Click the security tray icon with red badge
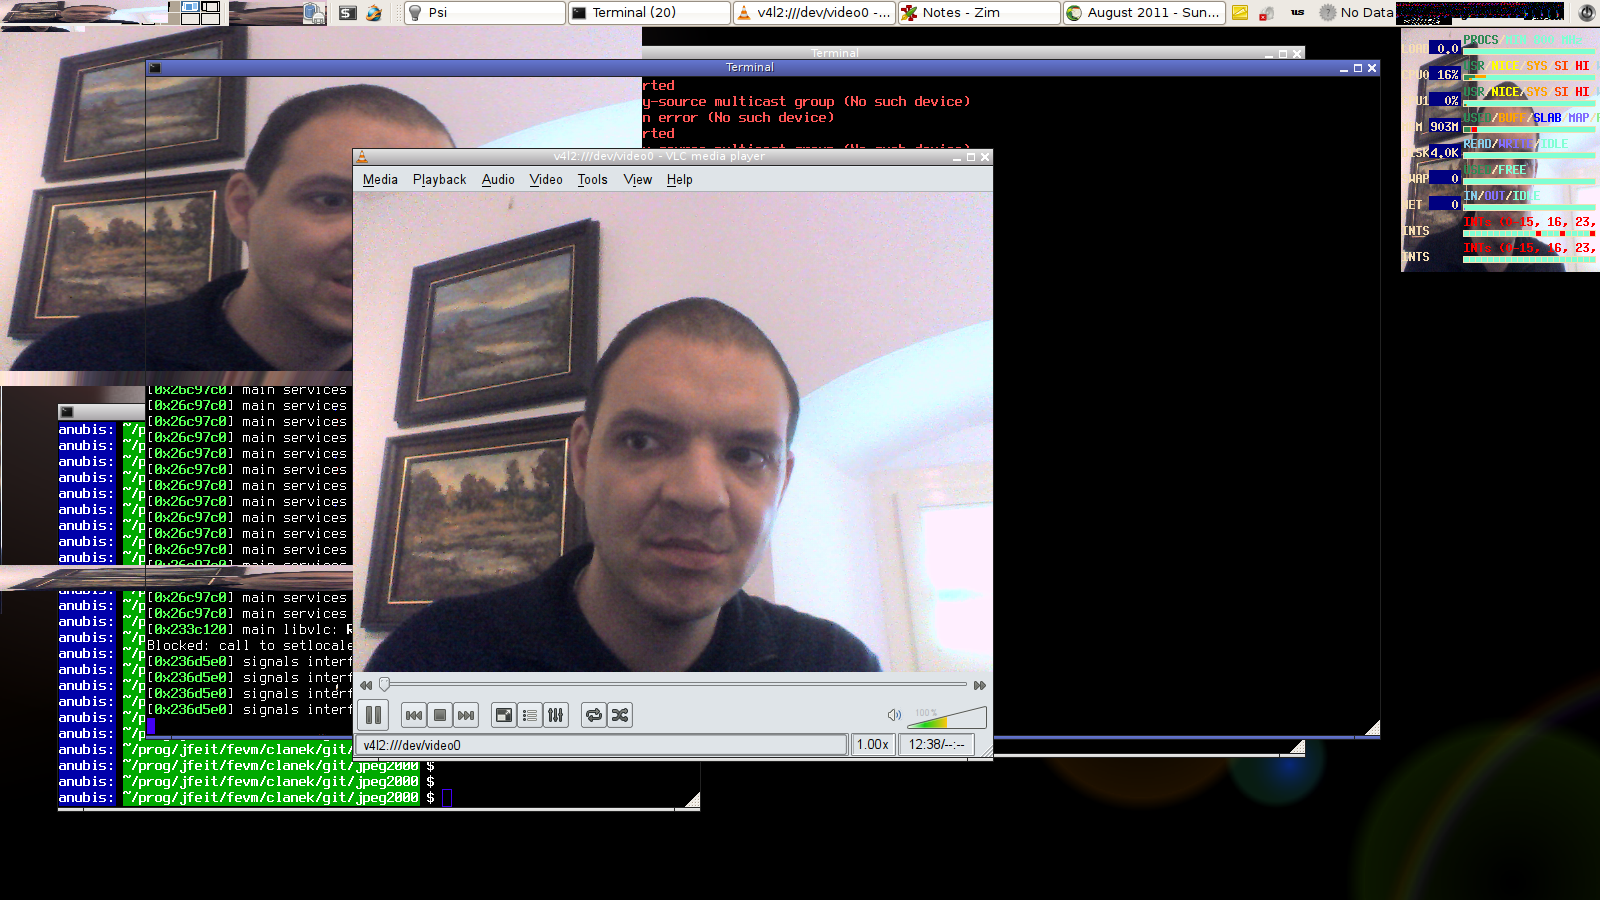 click(x=1267, y=13)
